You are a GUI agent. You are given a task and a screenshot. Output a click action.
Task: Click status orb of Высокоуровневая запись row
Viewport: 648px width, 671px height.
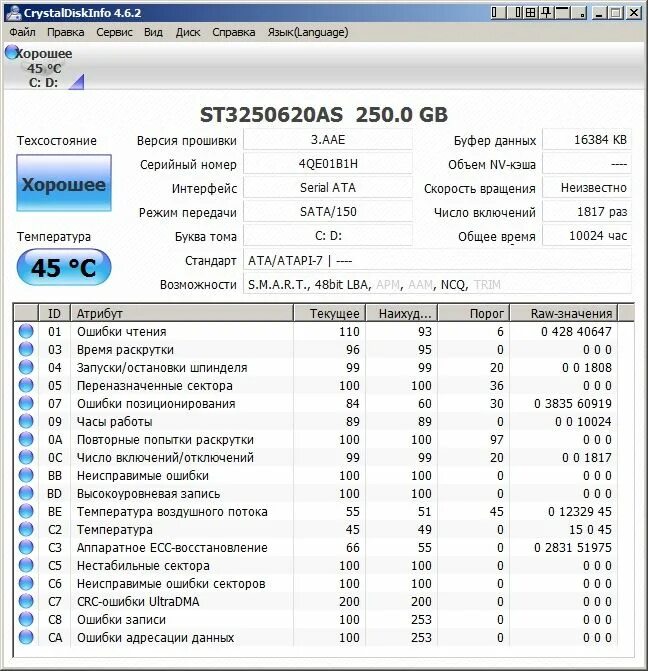point(26,493)
